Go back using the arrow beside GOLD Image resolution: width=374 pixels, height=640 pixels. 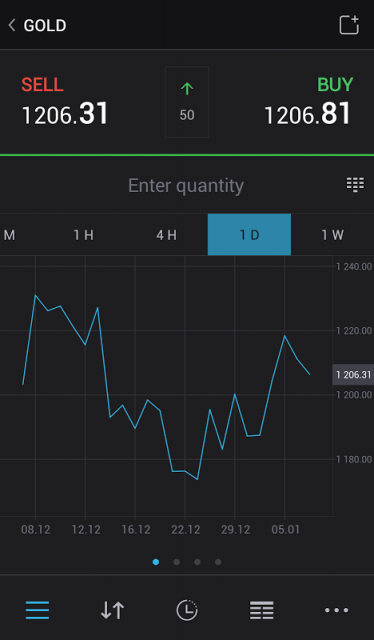click(x=11, y=26)
